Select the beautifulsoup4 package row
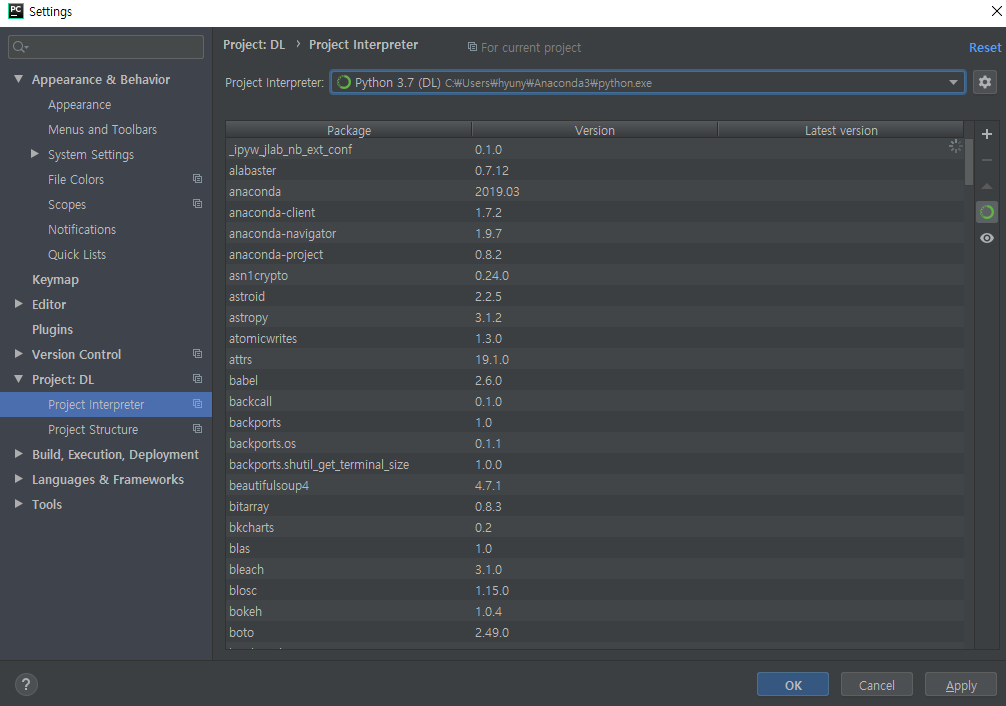Viewport: 1006px width, 706px height. coord(595,486)
